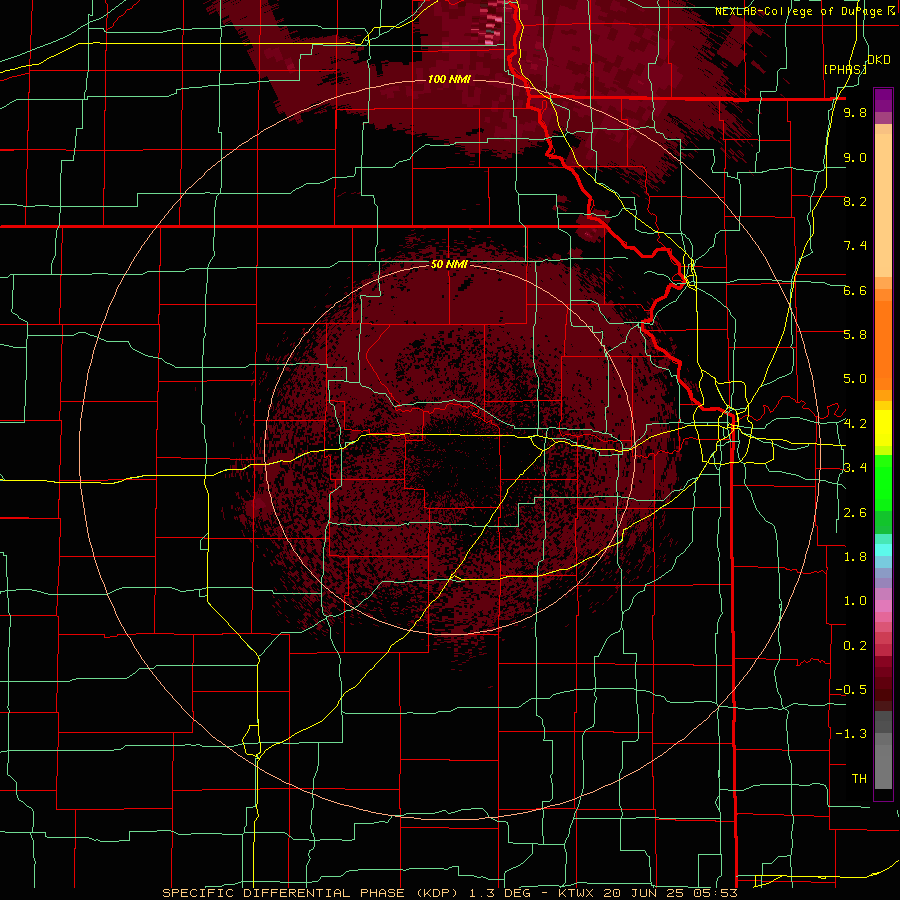
Task: Click the '3.4' scale value
Action: [x=855, y=468]
